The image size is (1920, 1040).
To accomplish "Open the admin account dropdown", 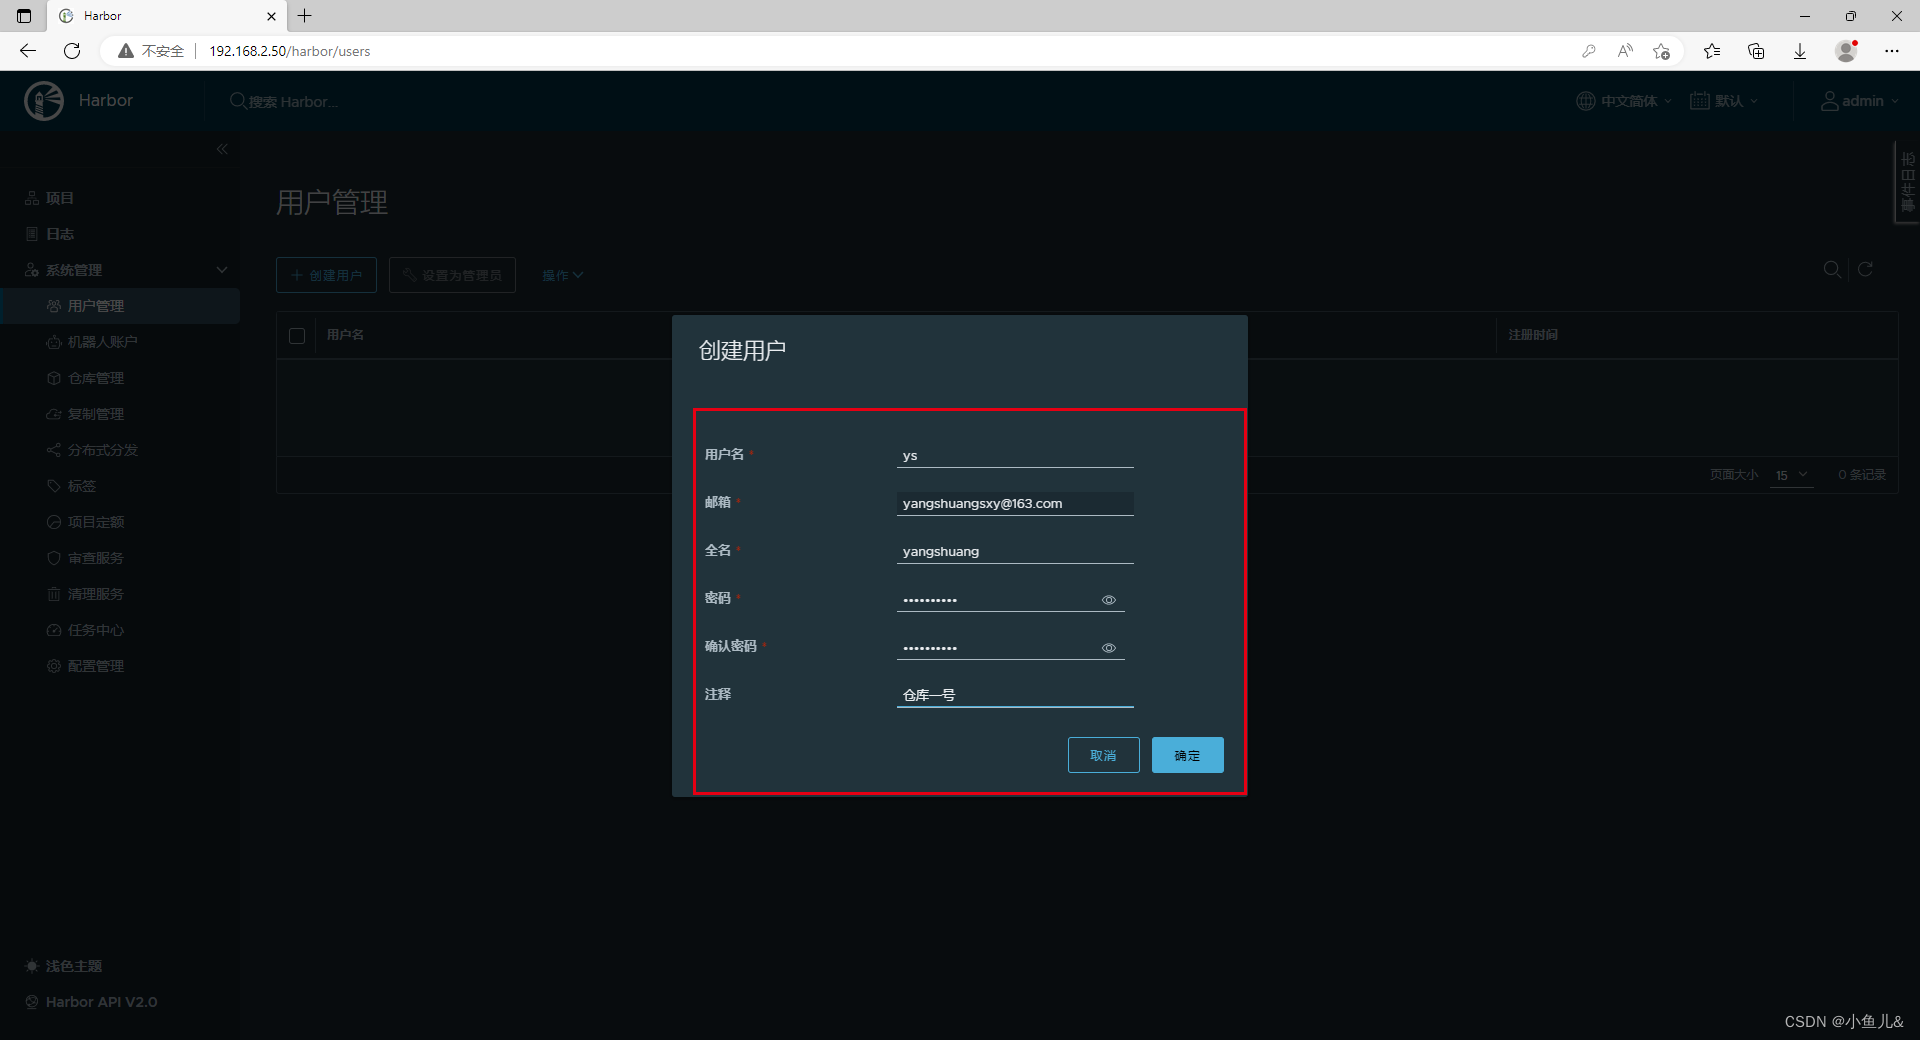I will pos(1859,101).
